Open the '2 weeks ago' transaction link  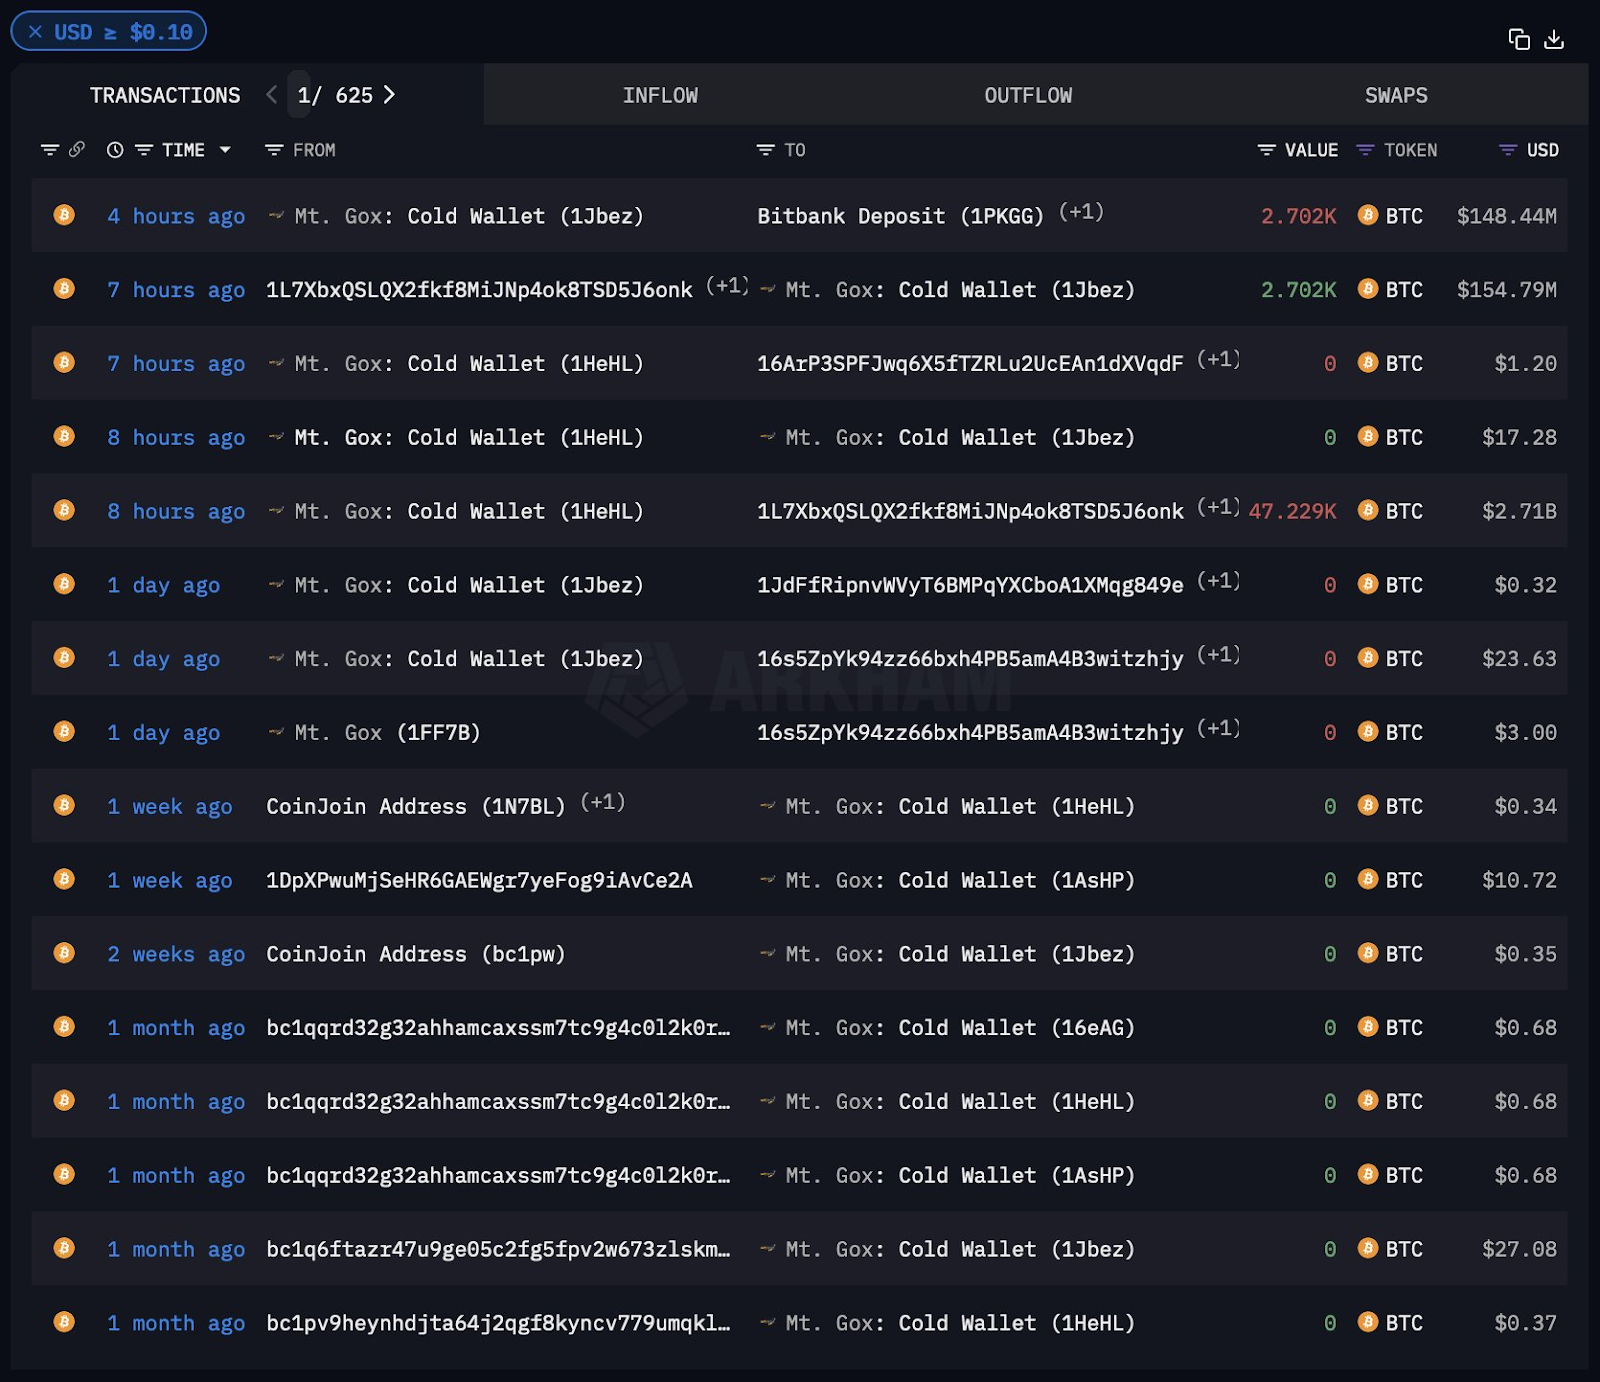click(x=176, y=954)
